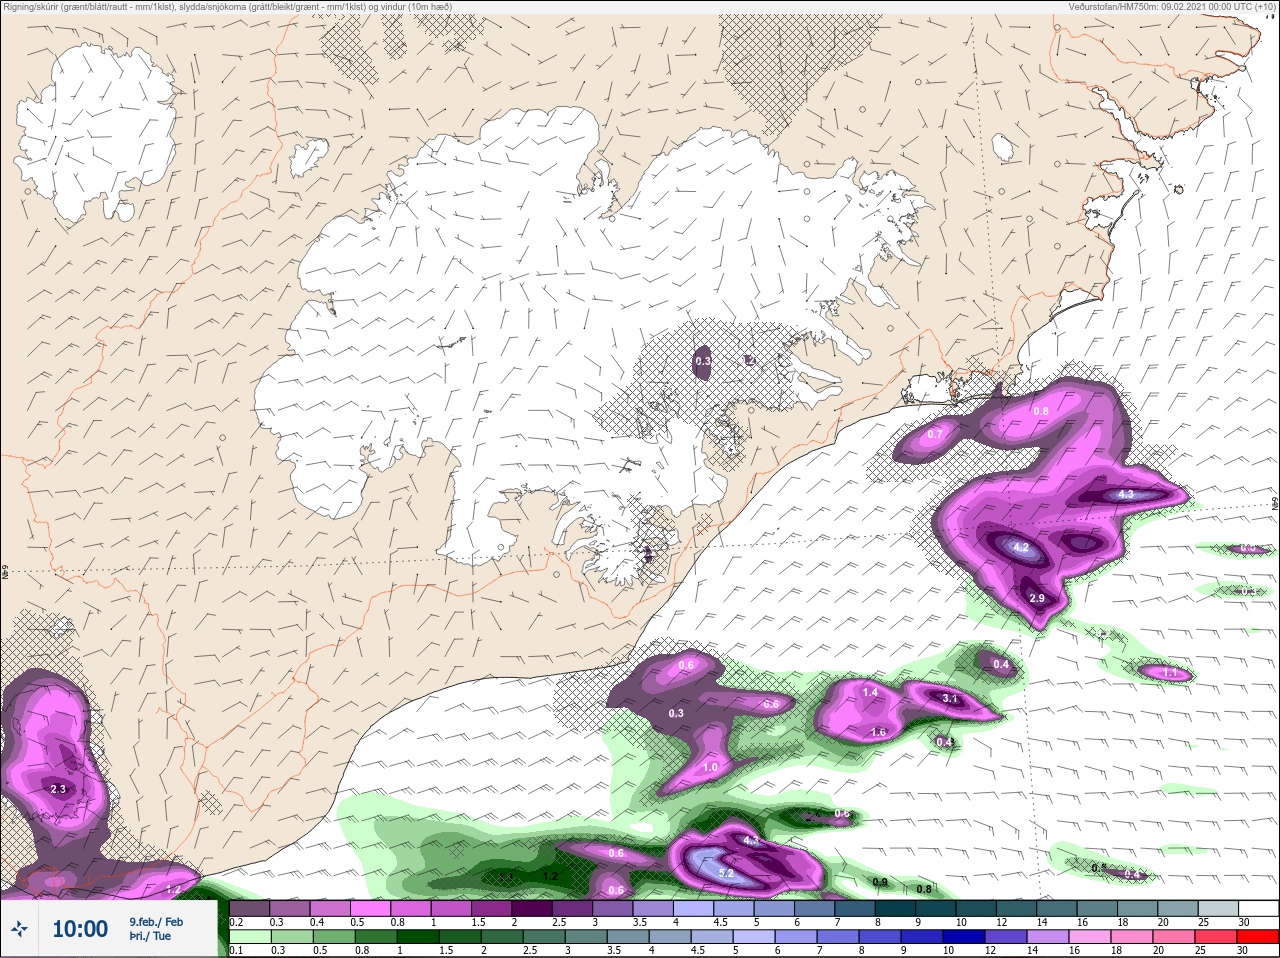The height and width of the screenshot is (958, 1280).
Task: Select top-row purple swatch starting at 0.2
Action: [x=249, y=908]
